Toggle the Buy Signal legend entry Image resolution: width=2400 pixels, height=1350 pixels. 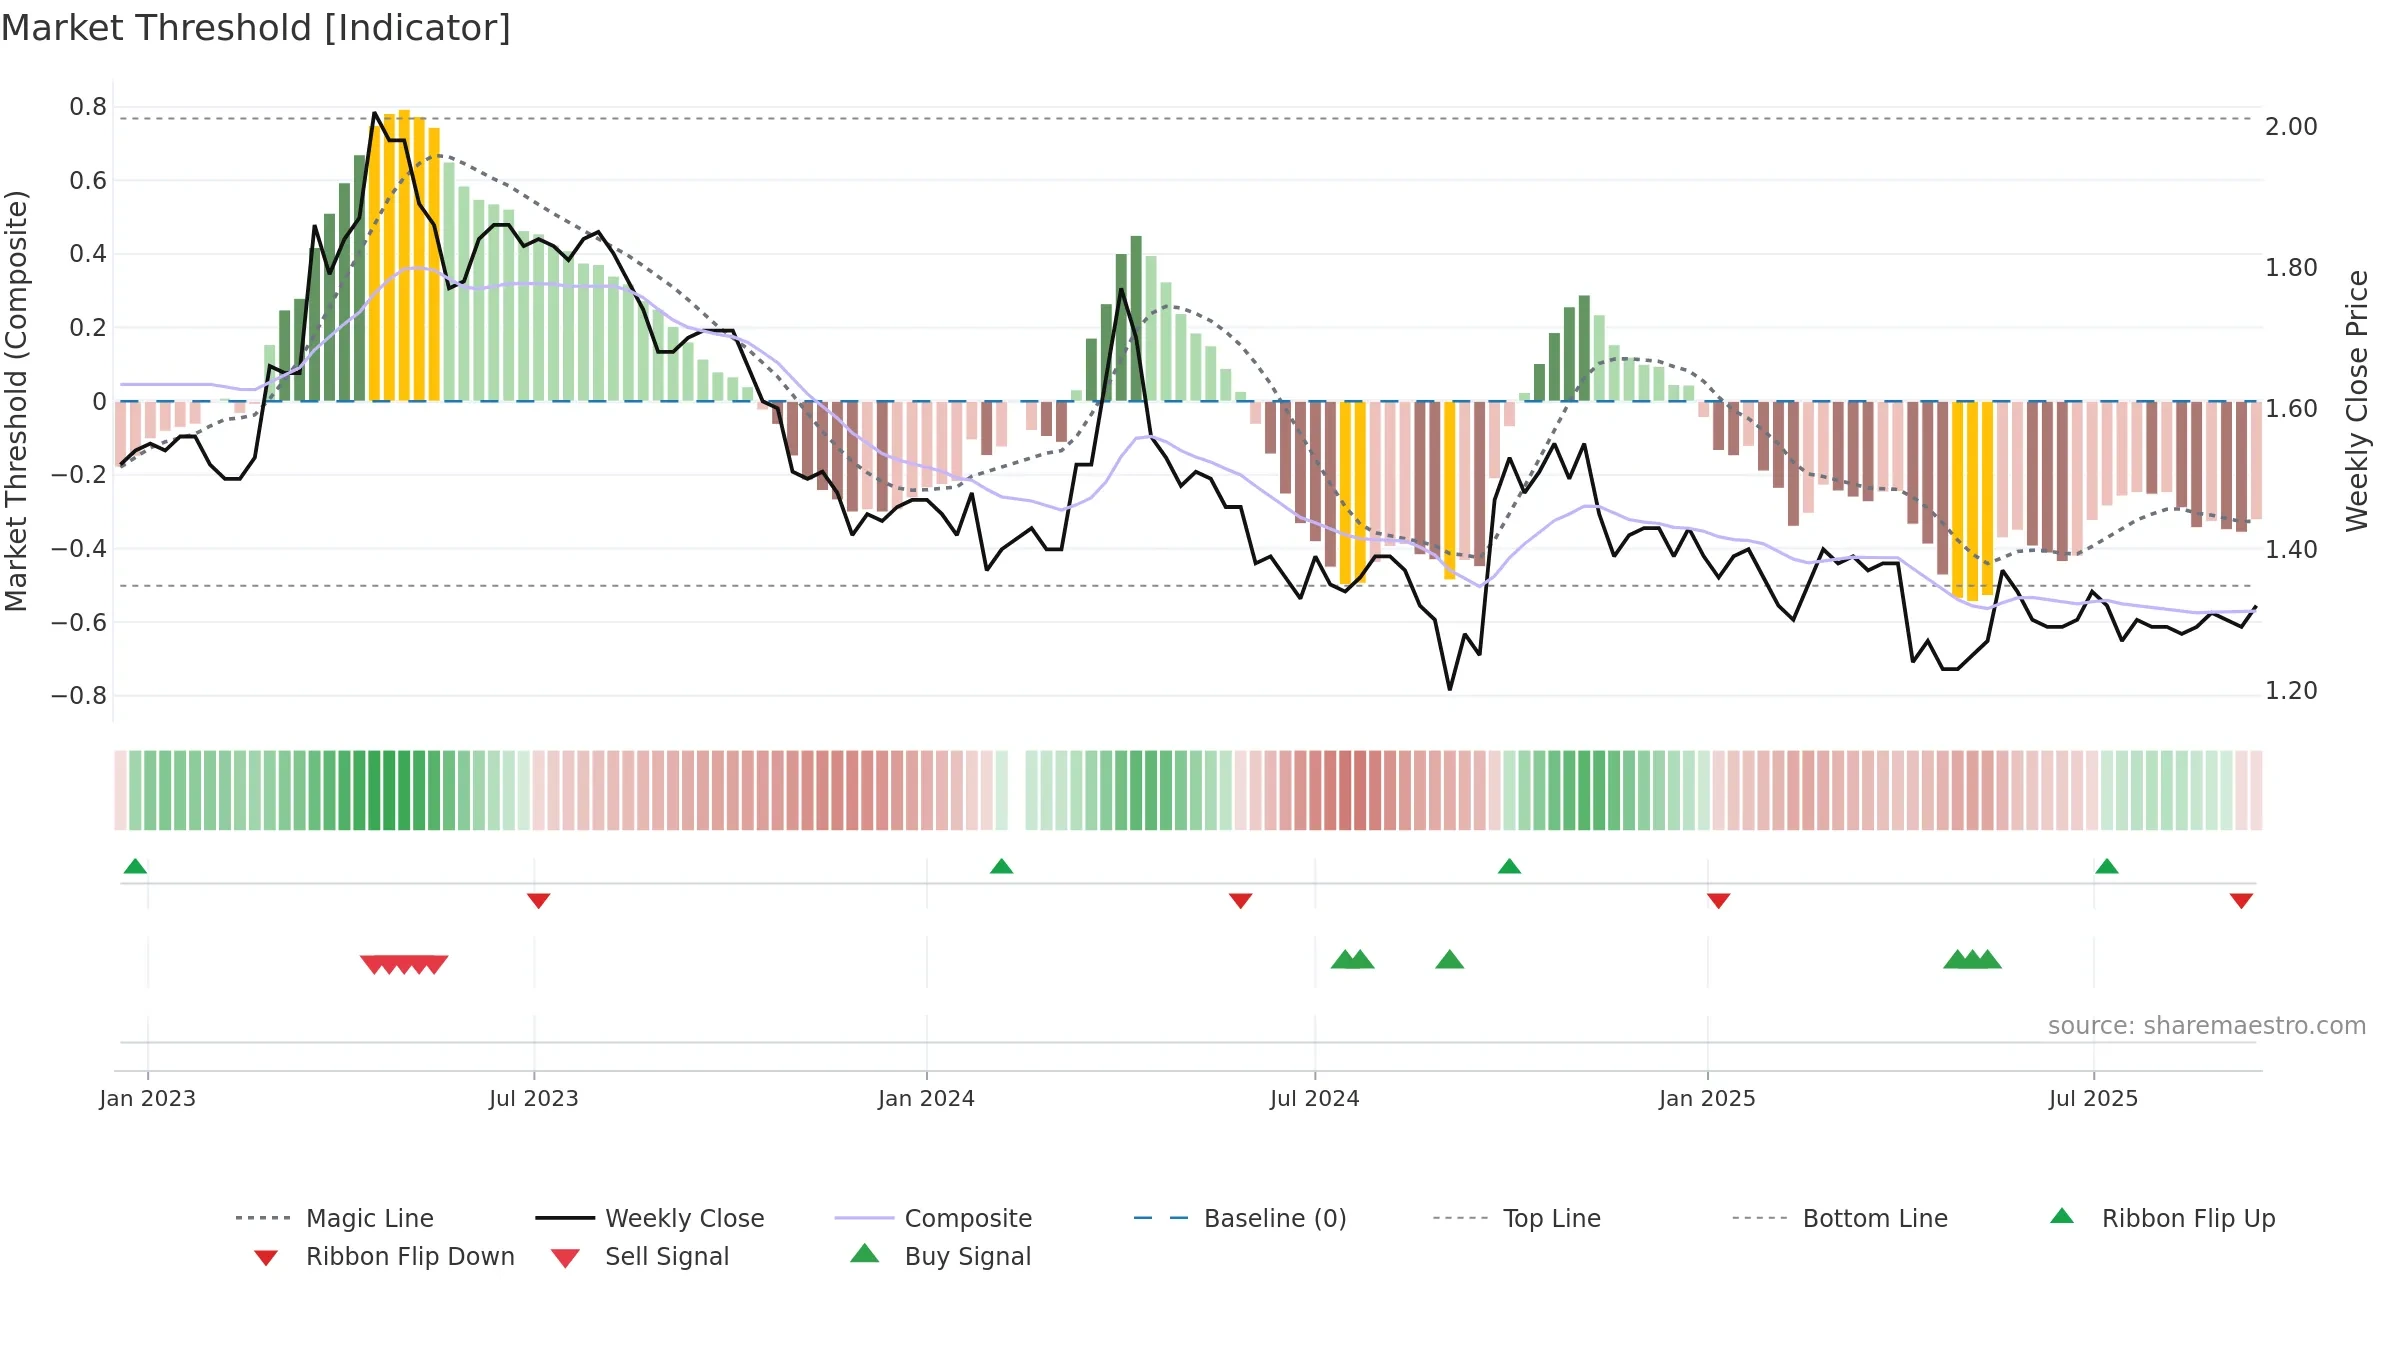940,1256
